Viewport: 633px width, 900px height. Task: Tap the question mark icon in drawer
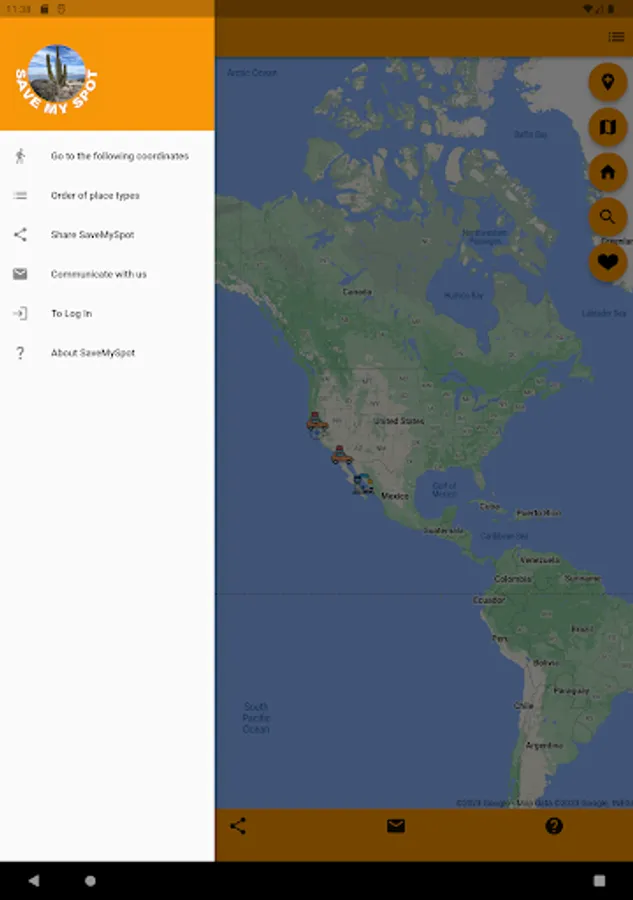(x=20, y=353)
